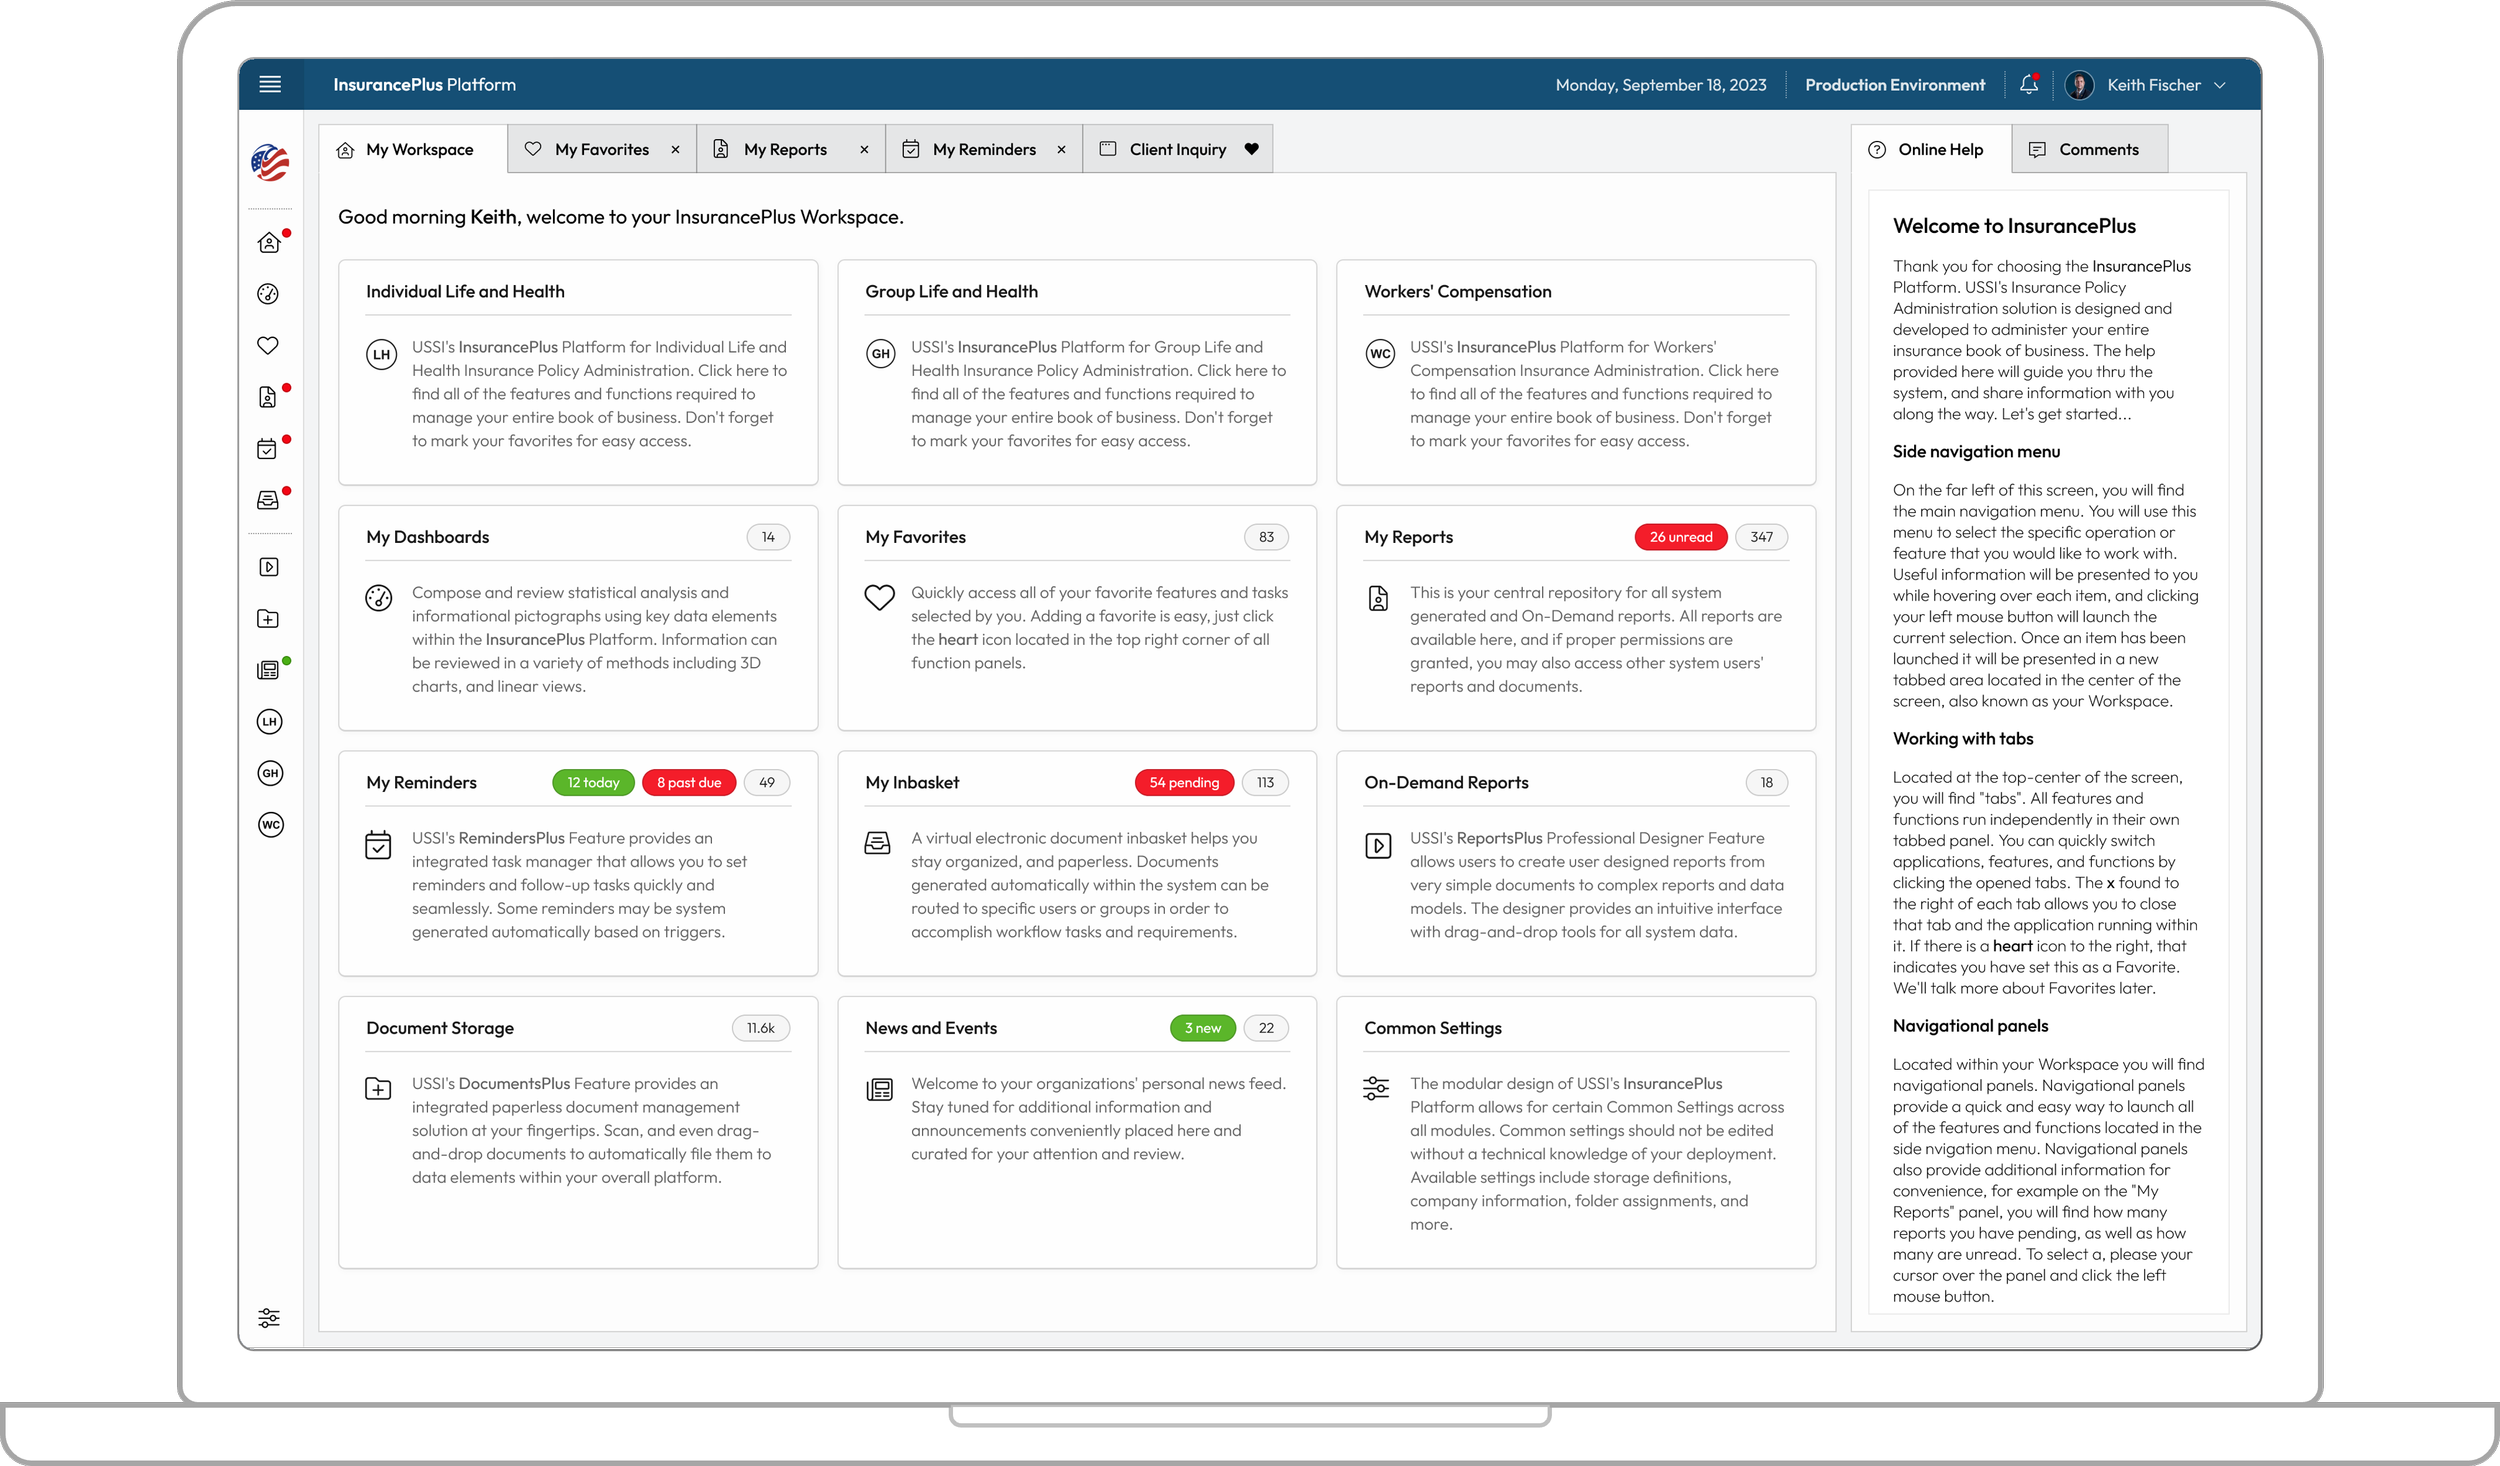The image size is (2500, 1466).
Task: Open My Favorites via the sidebar heart icon
Action: coord(268,345)
